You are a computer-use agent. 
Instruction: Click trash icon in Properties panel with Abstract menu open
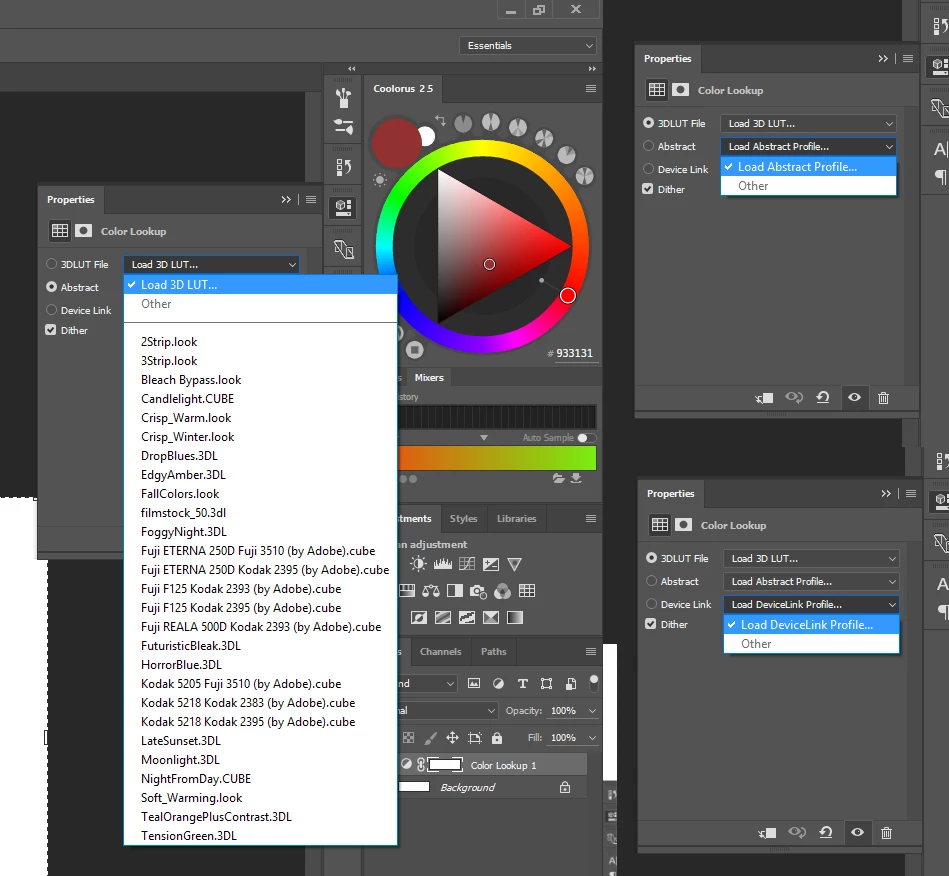pyautogui.click(x=884, y=398)
